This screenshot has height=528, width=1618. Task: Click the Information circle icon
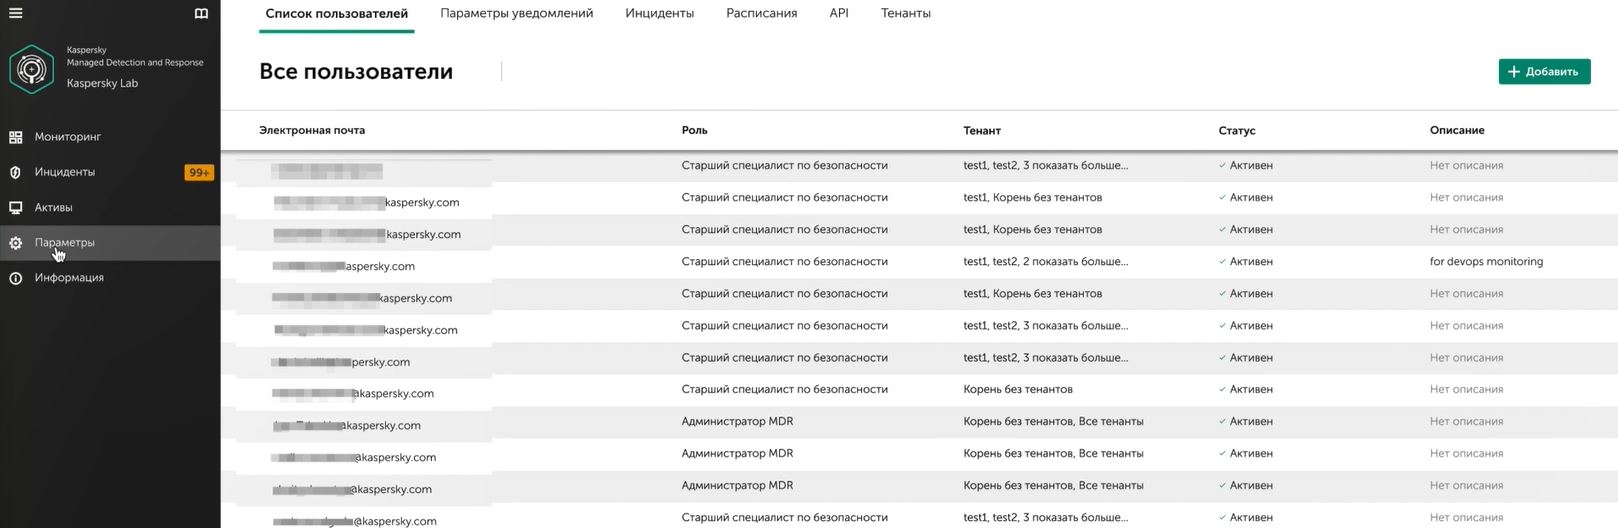tap(15, 278)
